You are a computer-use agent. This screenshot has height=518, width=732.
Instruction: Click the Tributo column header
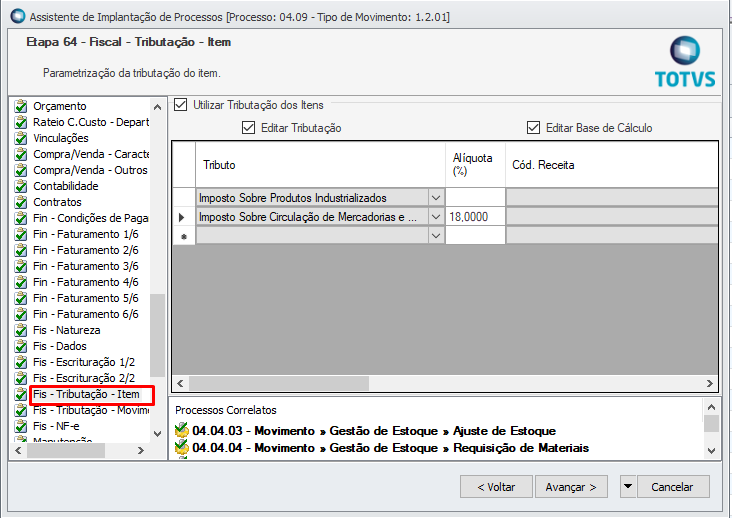(x=320, y=165)
